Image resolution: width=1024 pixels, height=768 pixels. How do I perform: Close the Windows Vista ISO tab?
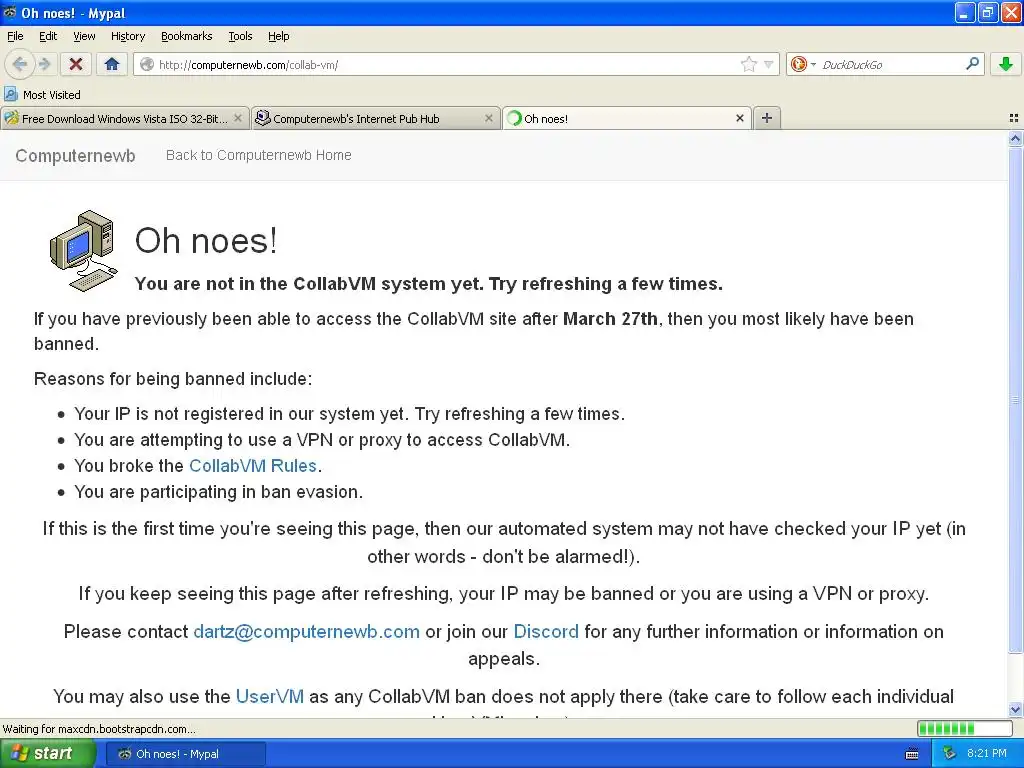point(238,118)
